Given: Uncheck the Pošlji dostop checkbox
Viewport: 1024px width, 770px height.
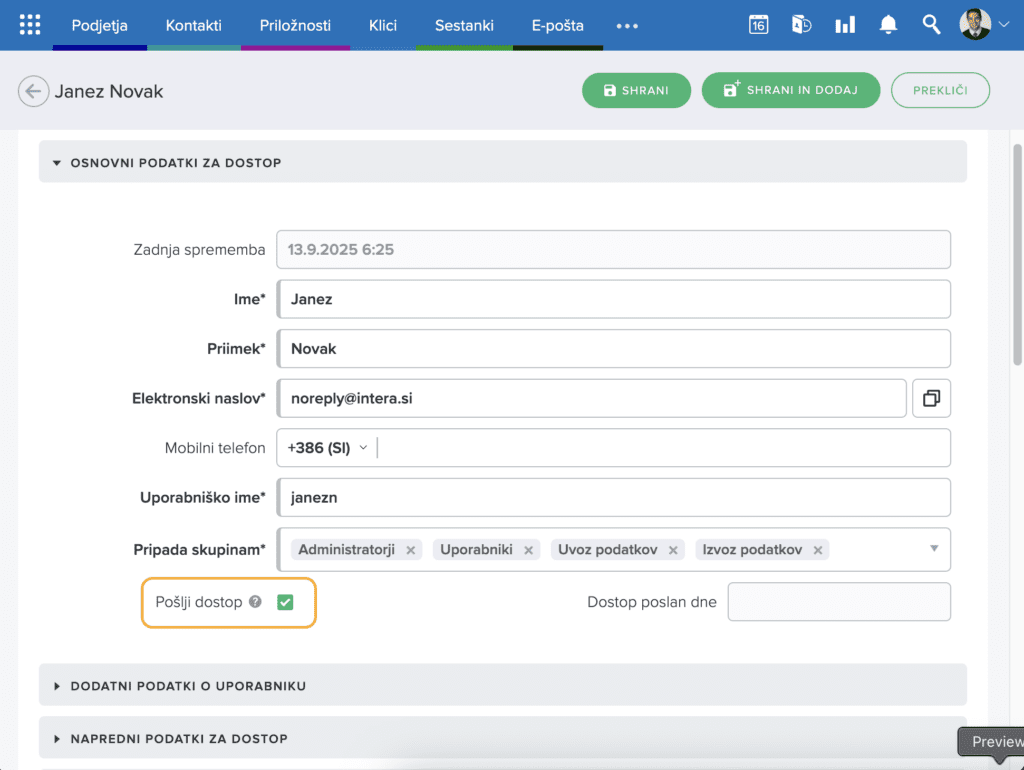Looking at the screenshot, I should pyautogui.click(x=285, y=602).
